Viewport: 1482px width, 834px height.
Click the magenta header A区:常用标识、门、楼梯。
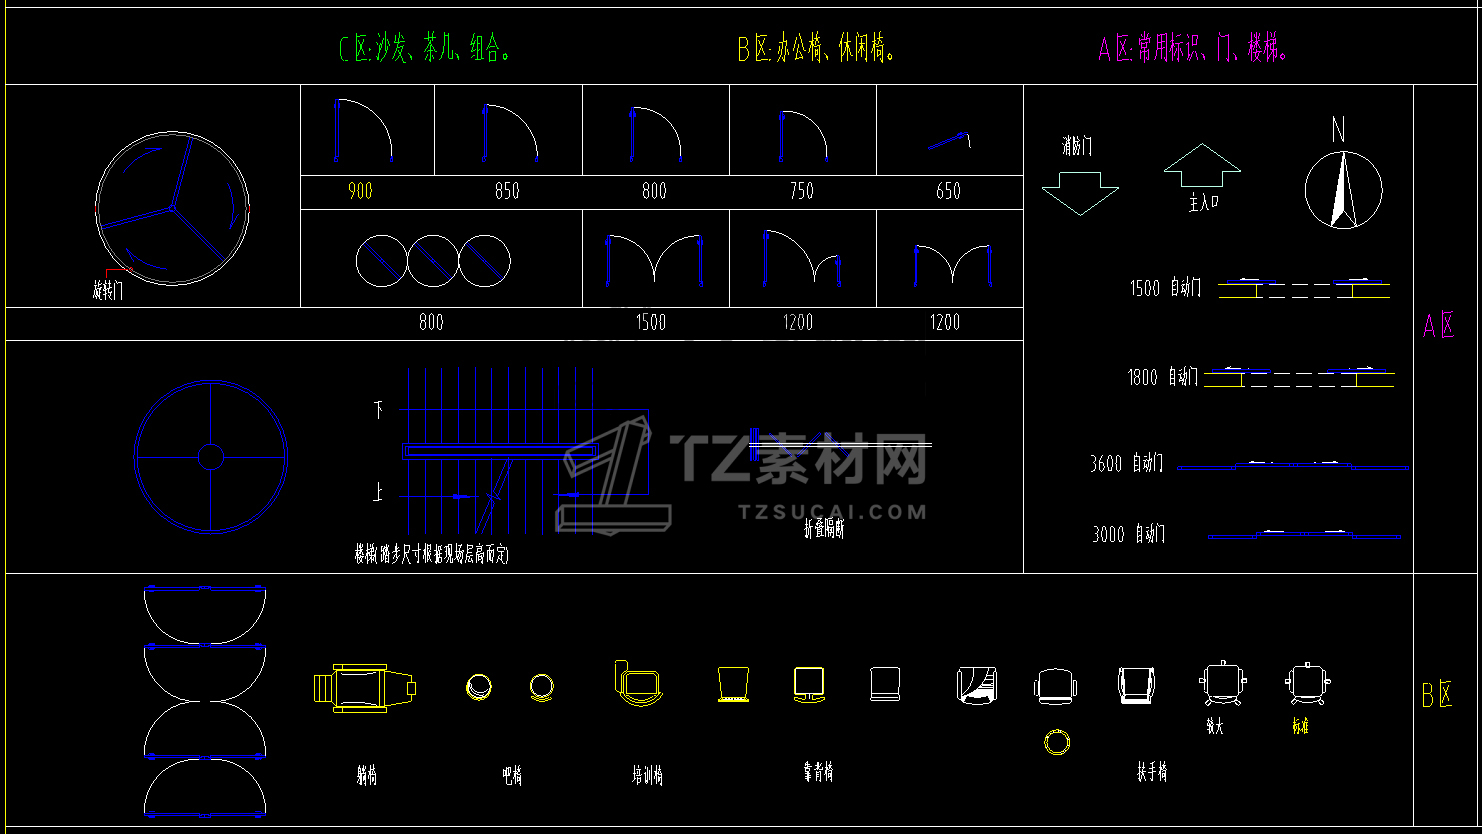(1193, 48)
